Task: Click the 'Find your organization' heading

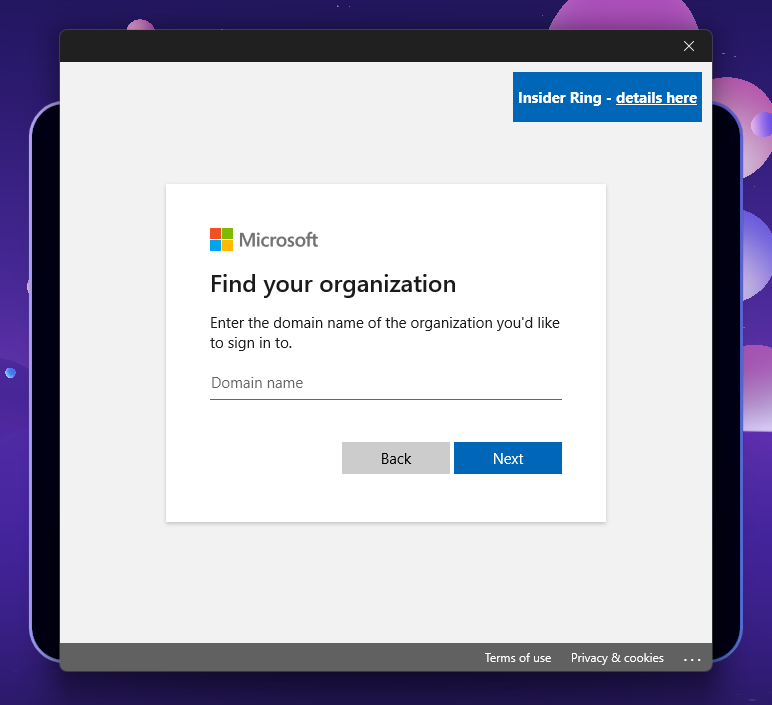Action: coord(332,284)
